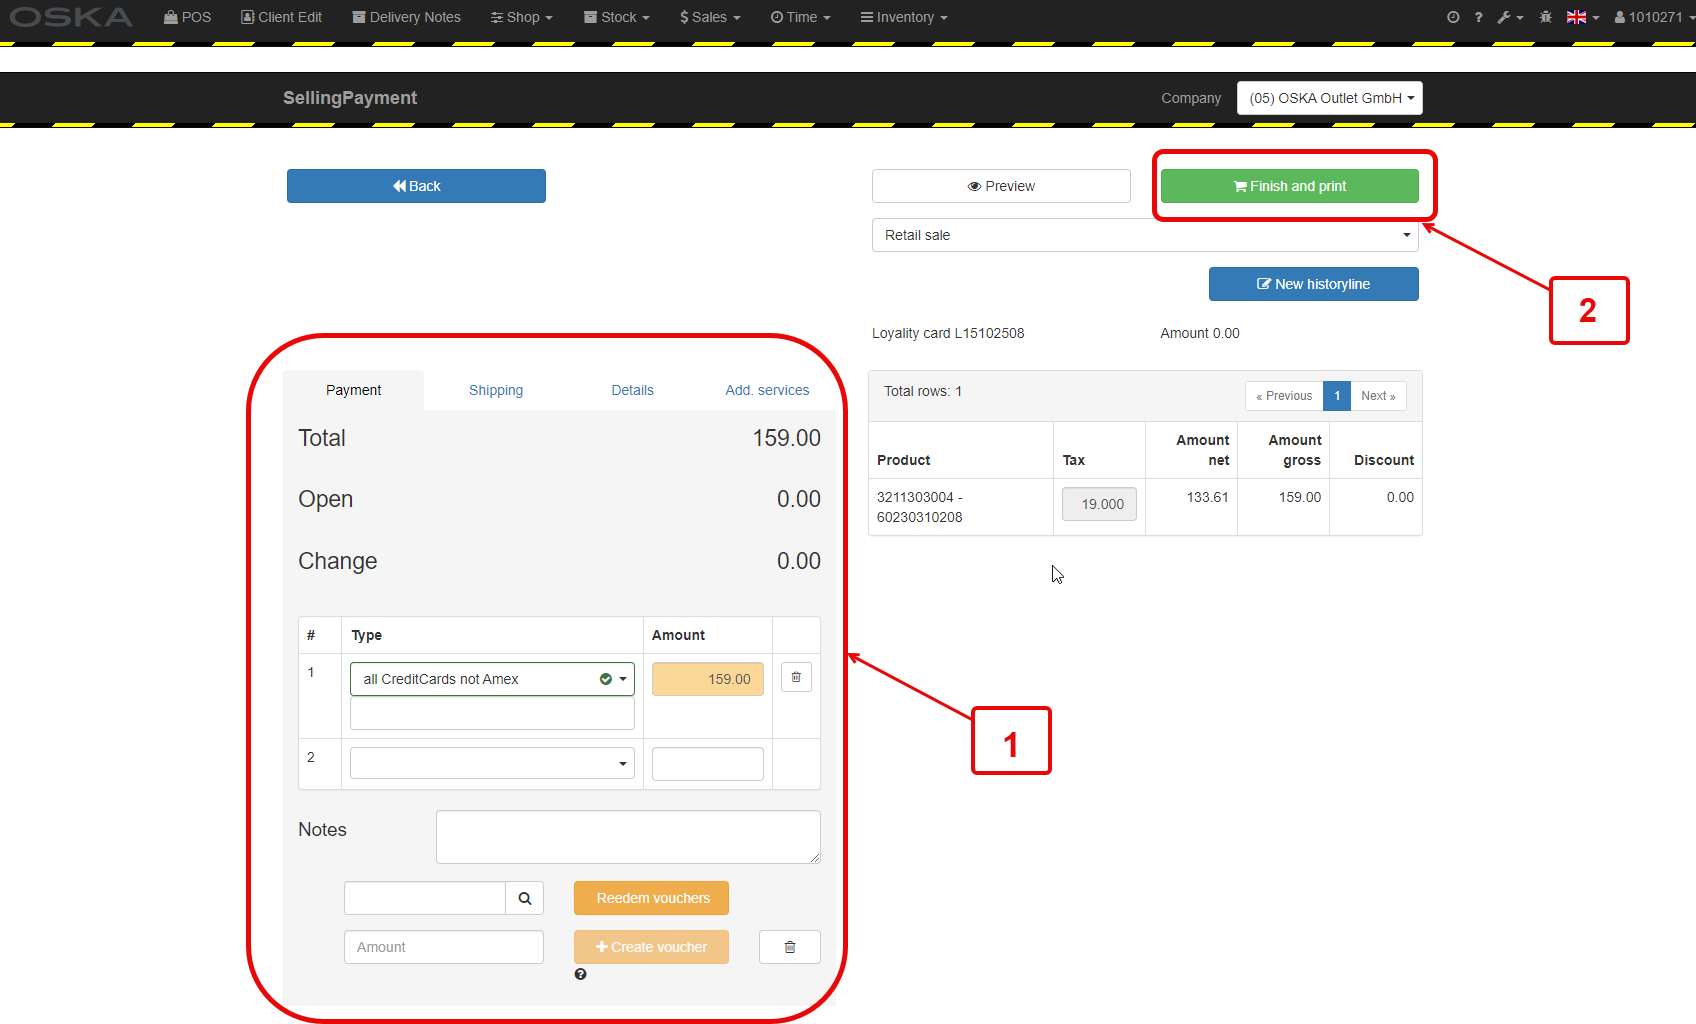Expand the Stock menu
The image size is (1696, 1024).
pos(617,17)
